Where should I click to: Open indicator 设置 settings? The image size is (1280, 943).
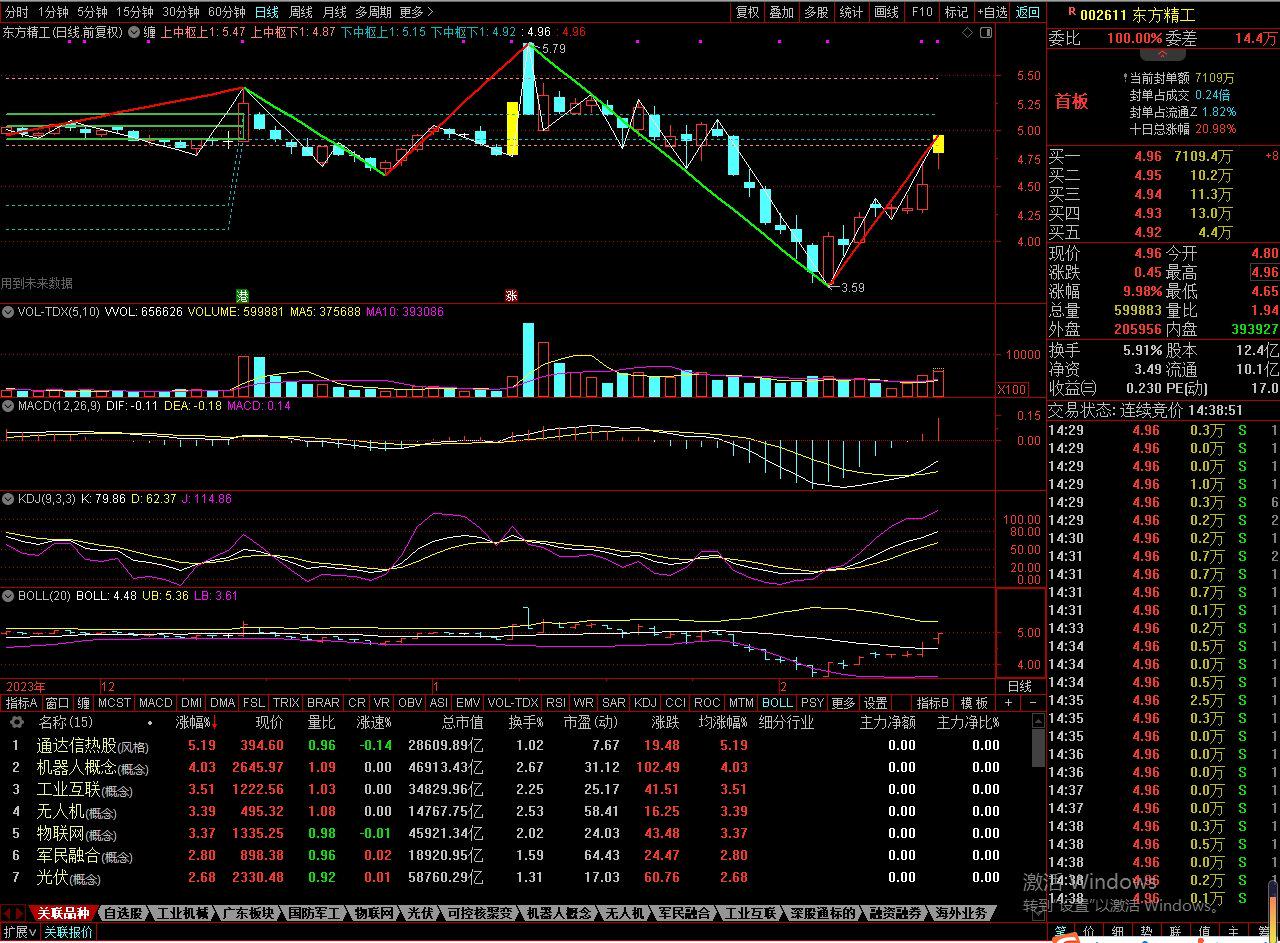tap(876, 703)
